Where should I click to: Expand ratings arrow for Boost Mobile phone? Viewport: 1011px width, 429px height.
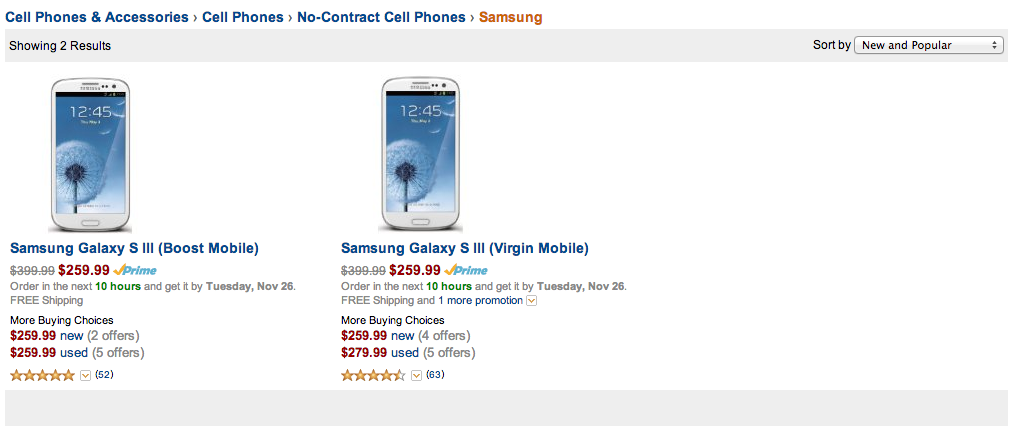85,376
